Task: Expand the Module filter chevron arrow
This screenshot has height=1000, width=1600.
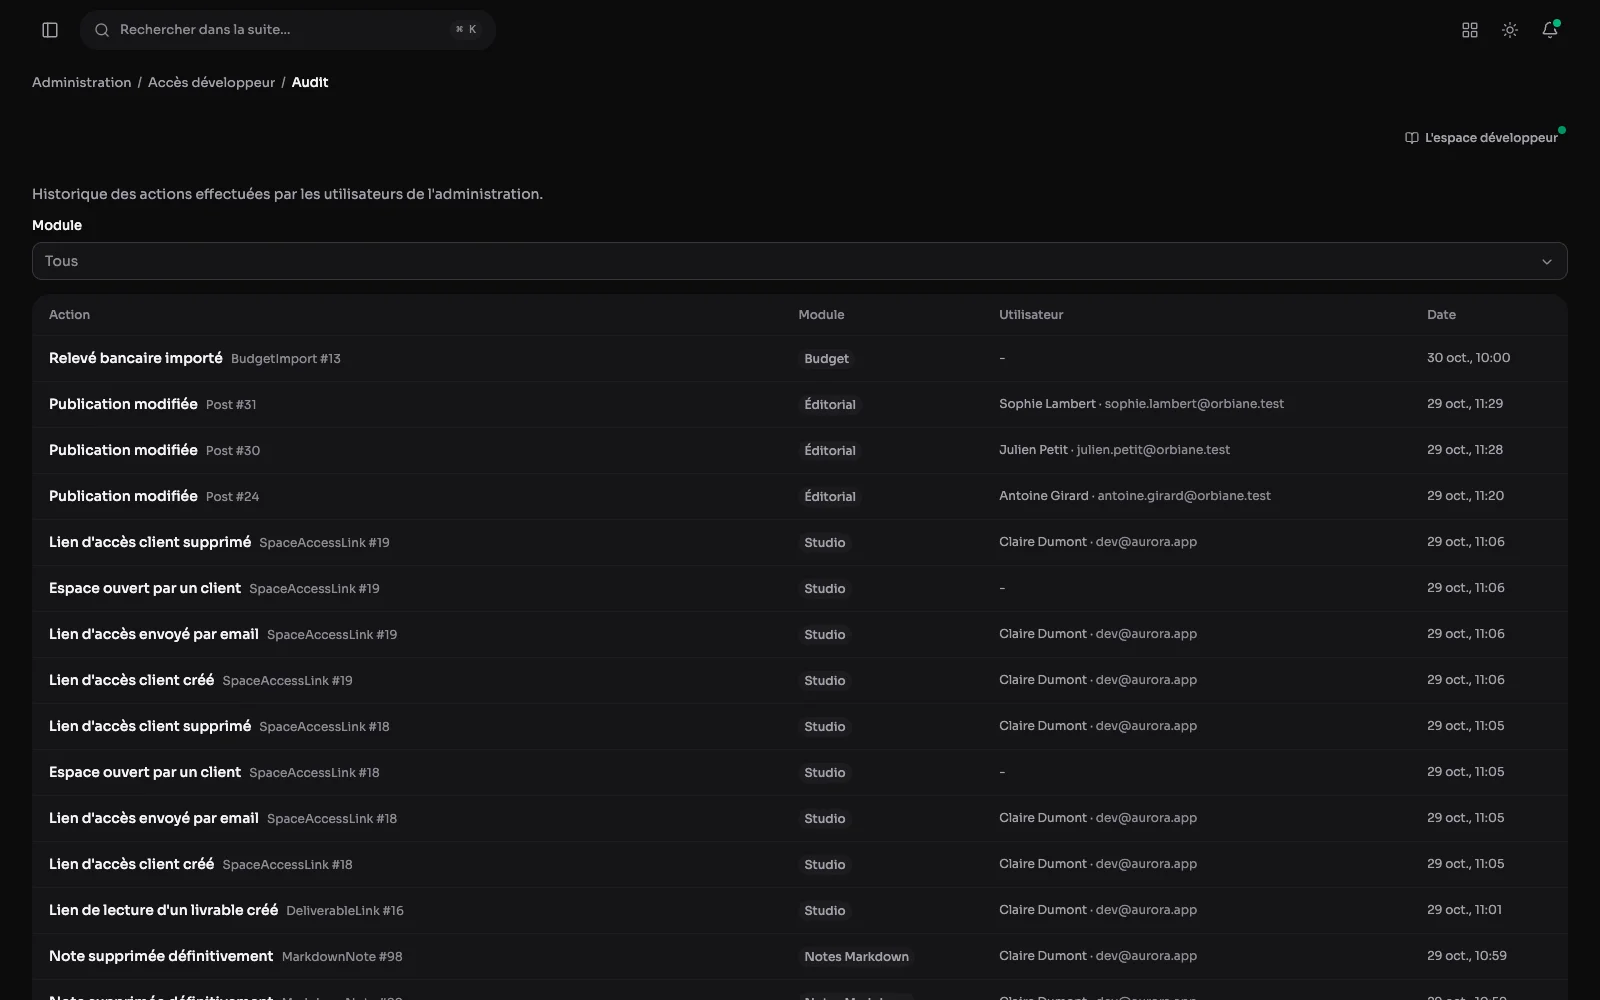Action: coord(1547,262)
